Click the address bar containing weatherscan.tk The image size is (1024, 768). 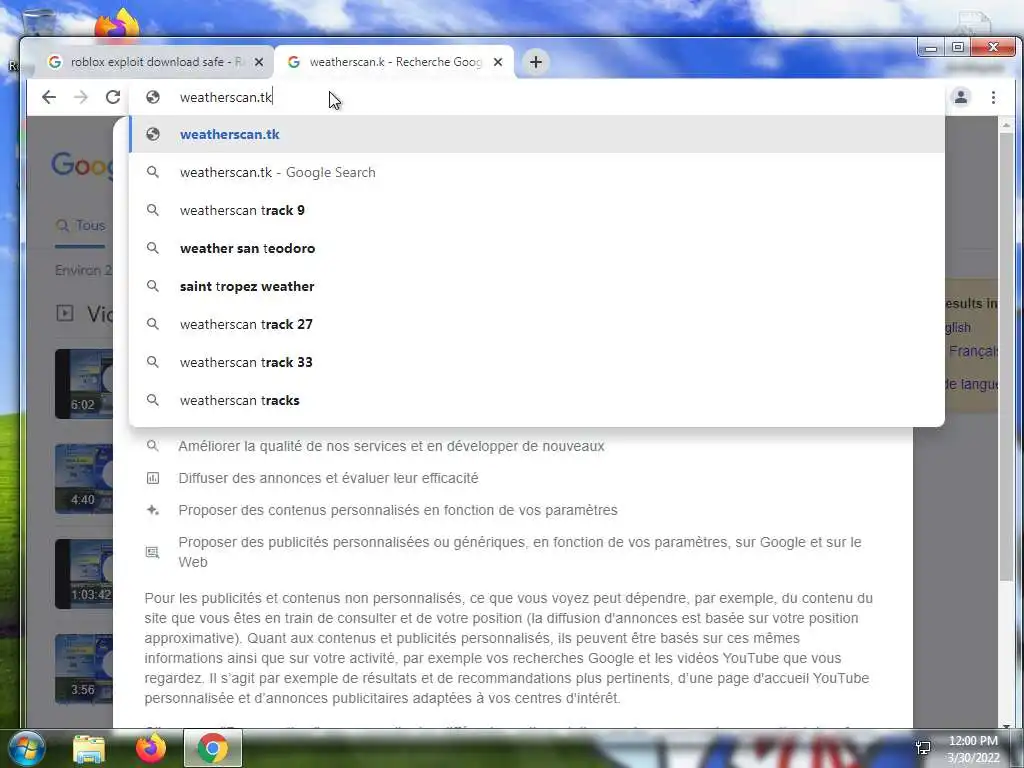(536, 97)
